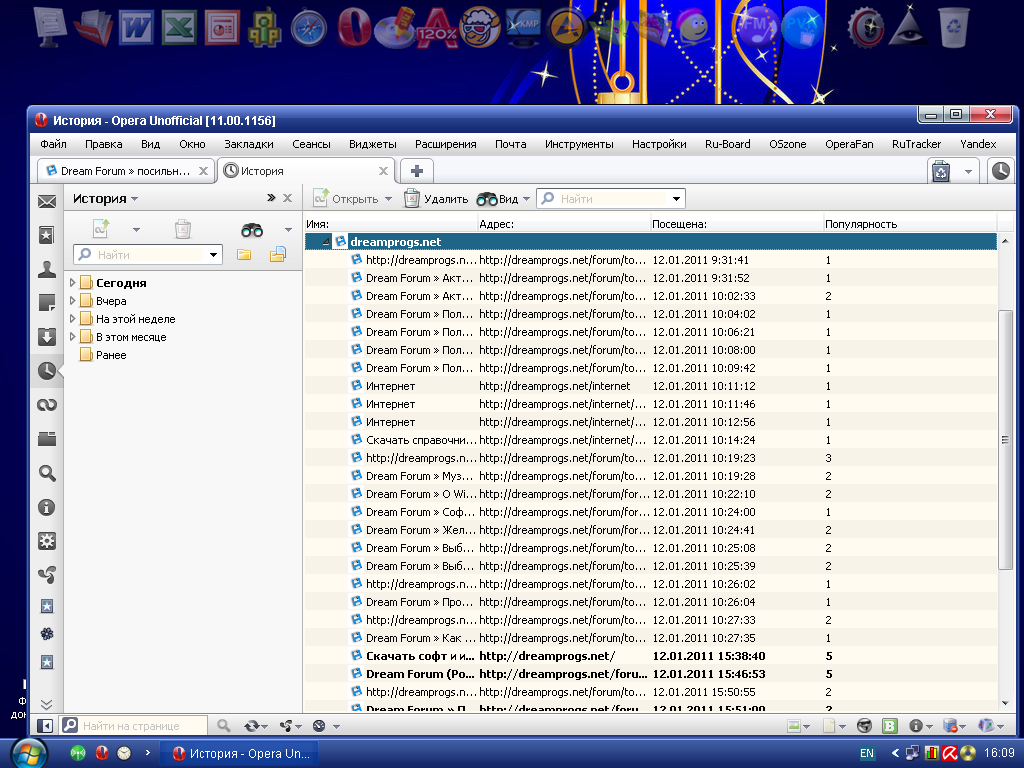
Task: Open the Mail panel envelope icon
Action: pos(46,202)
